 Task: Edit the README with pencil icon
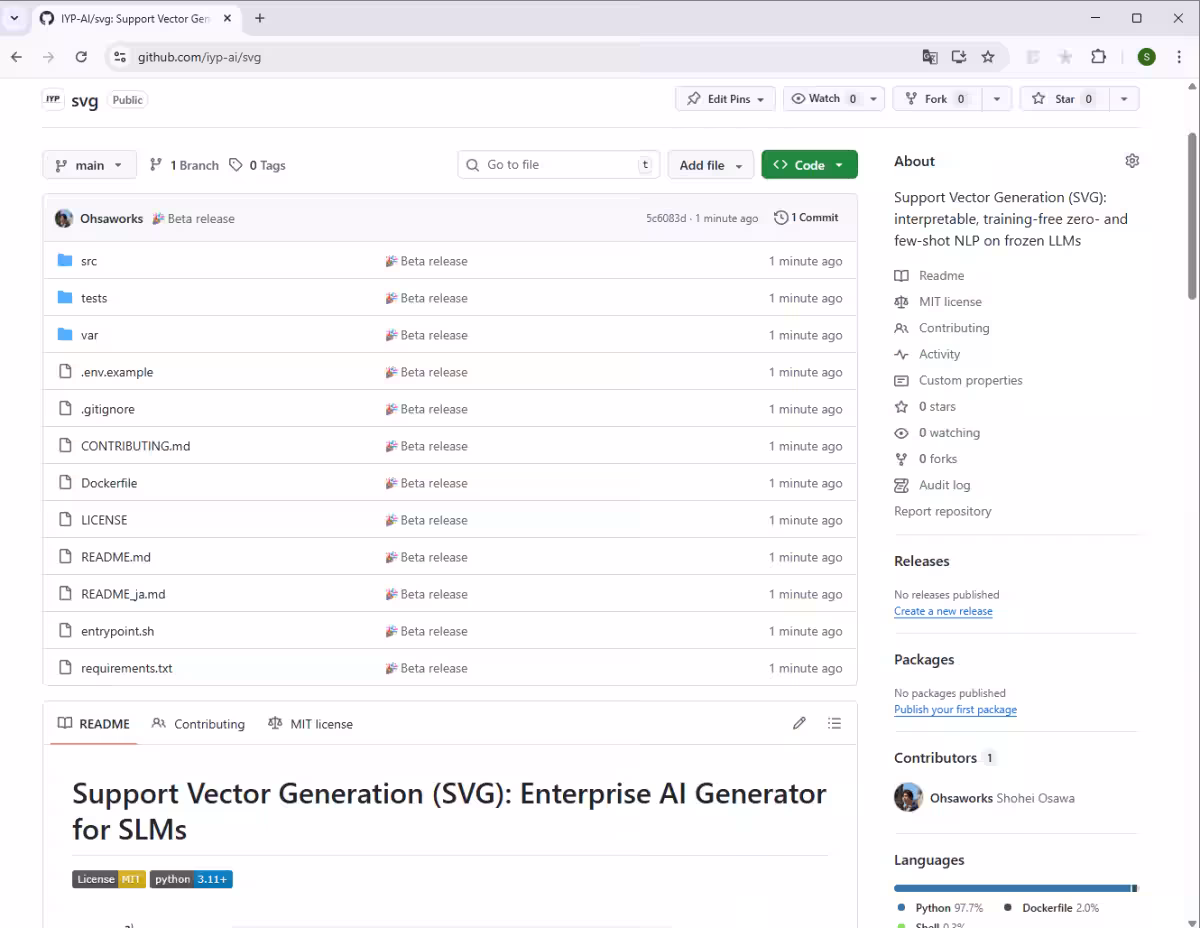[799, 723]
